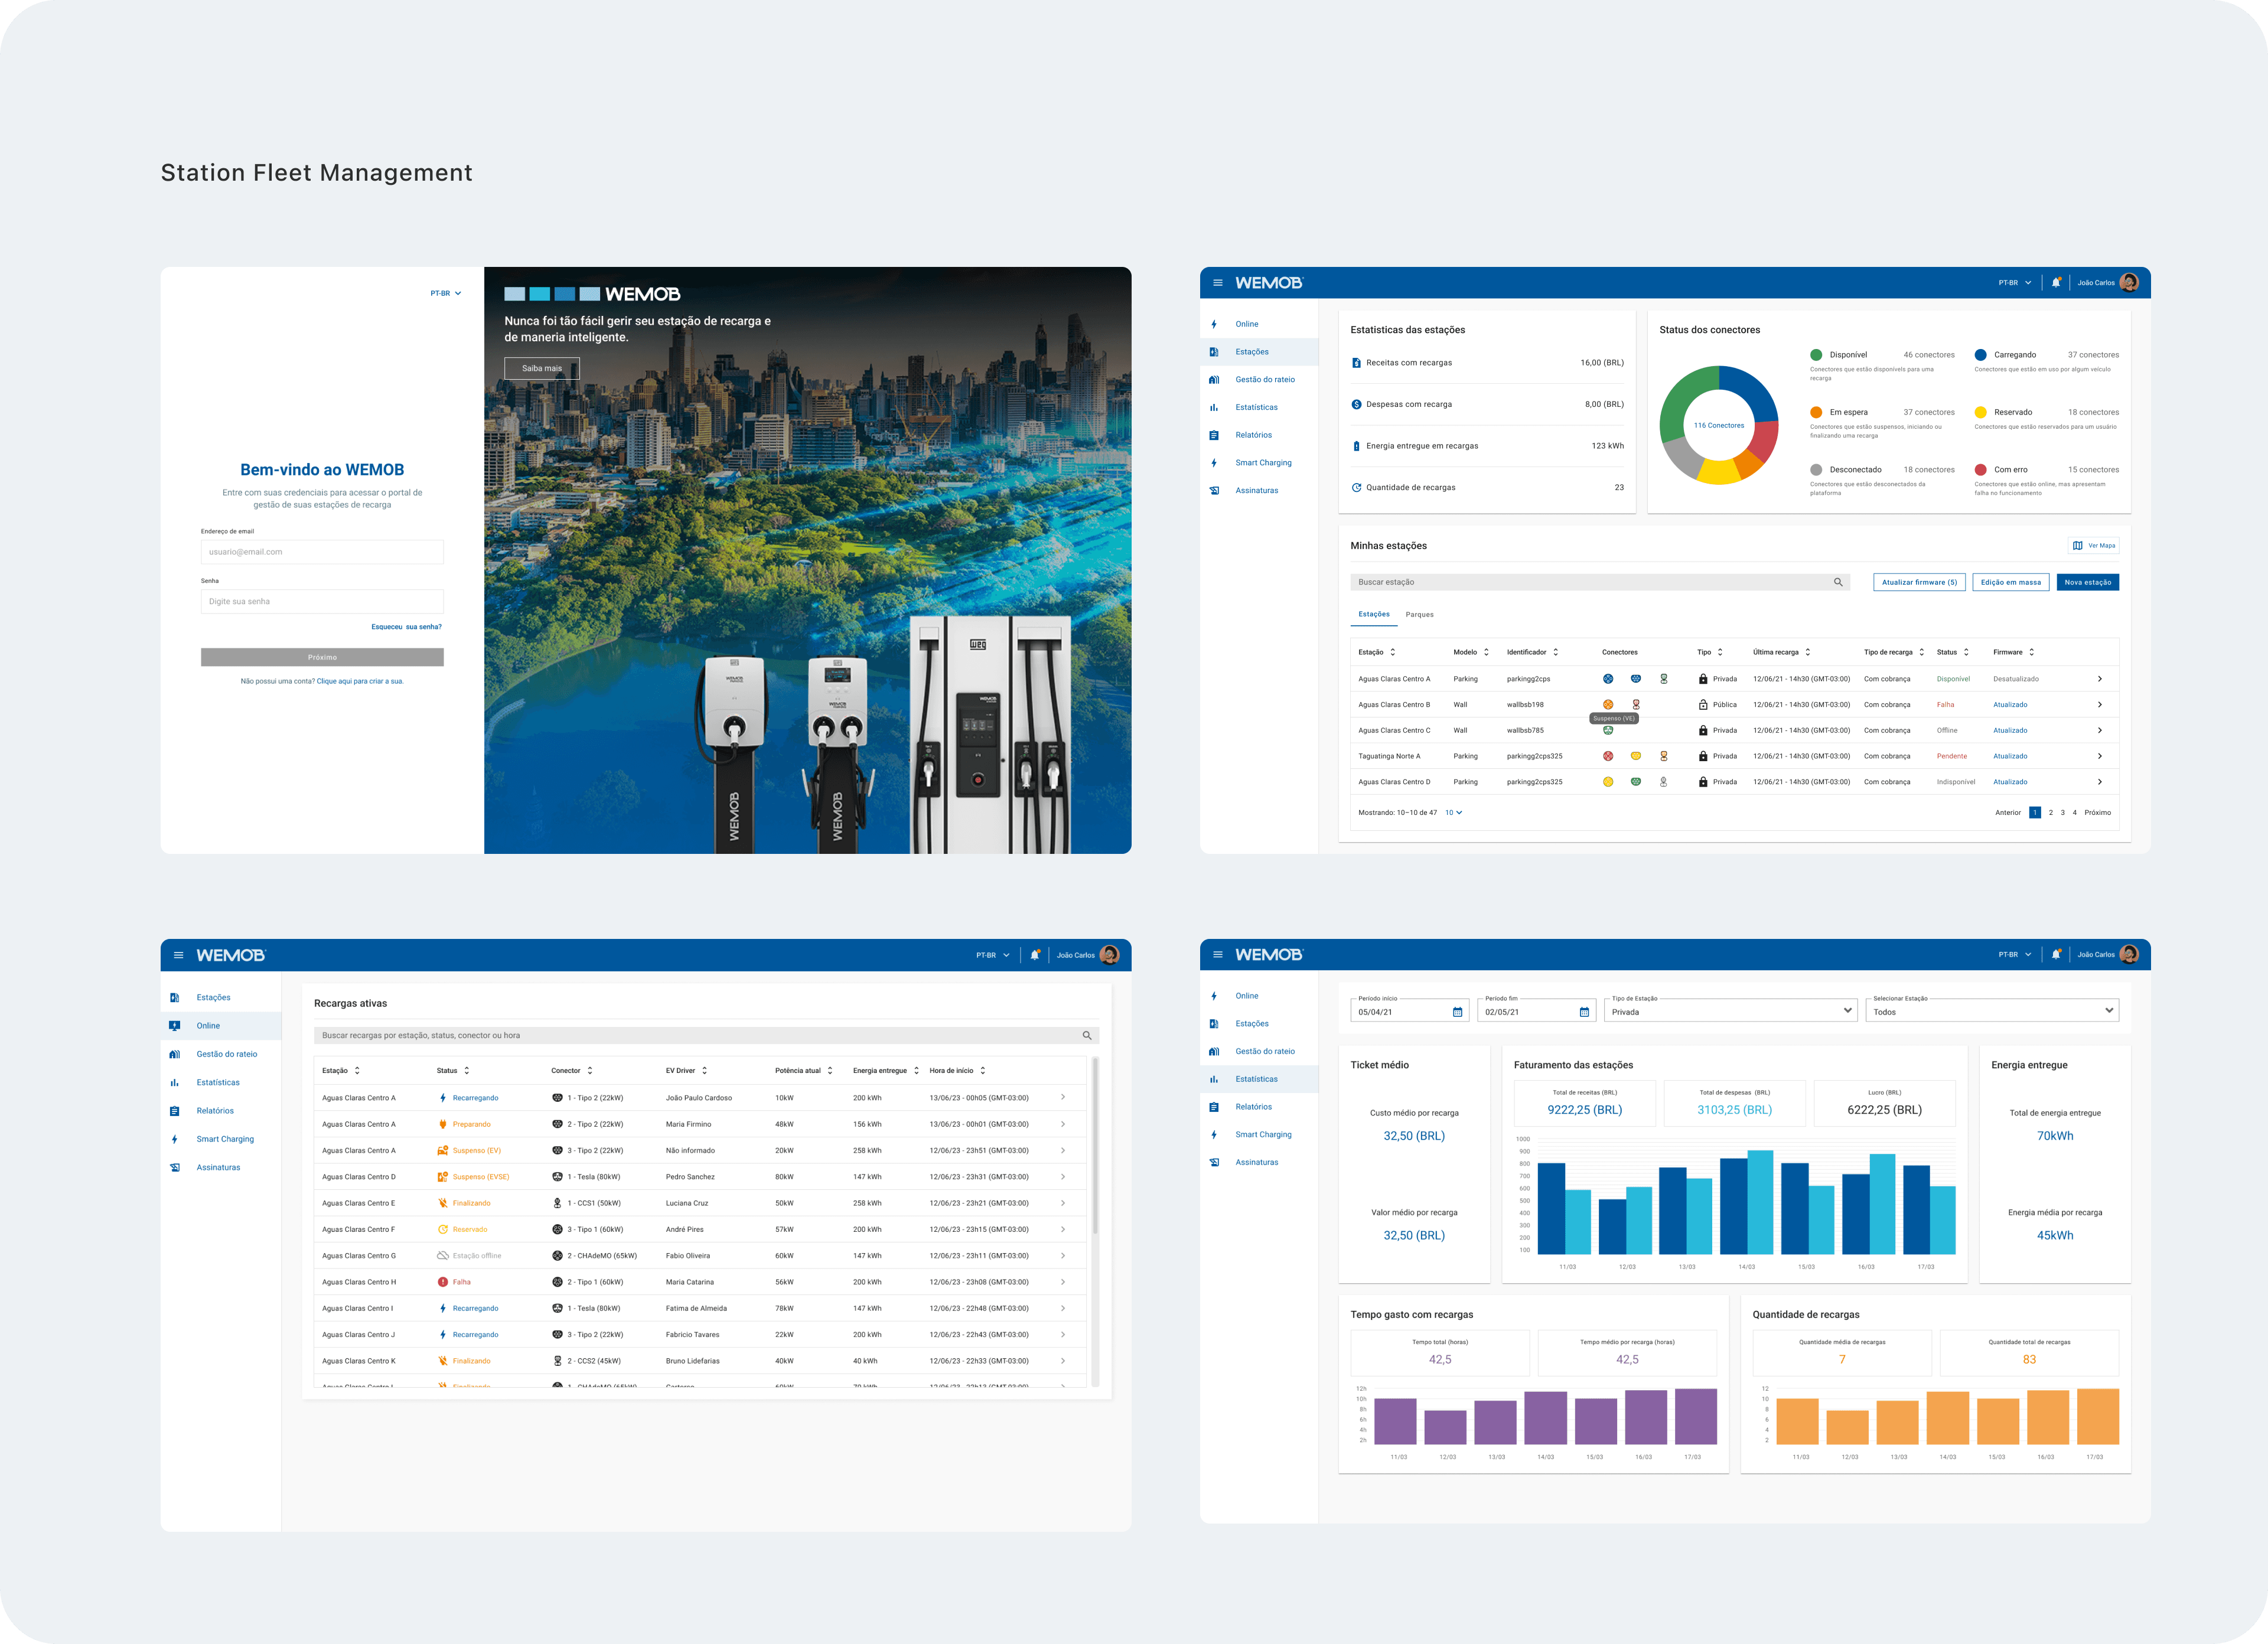The image size is (2268, 1644).
Task: Expand the Taguatinga Norte A row chevron
Action: pos(2099,756)
